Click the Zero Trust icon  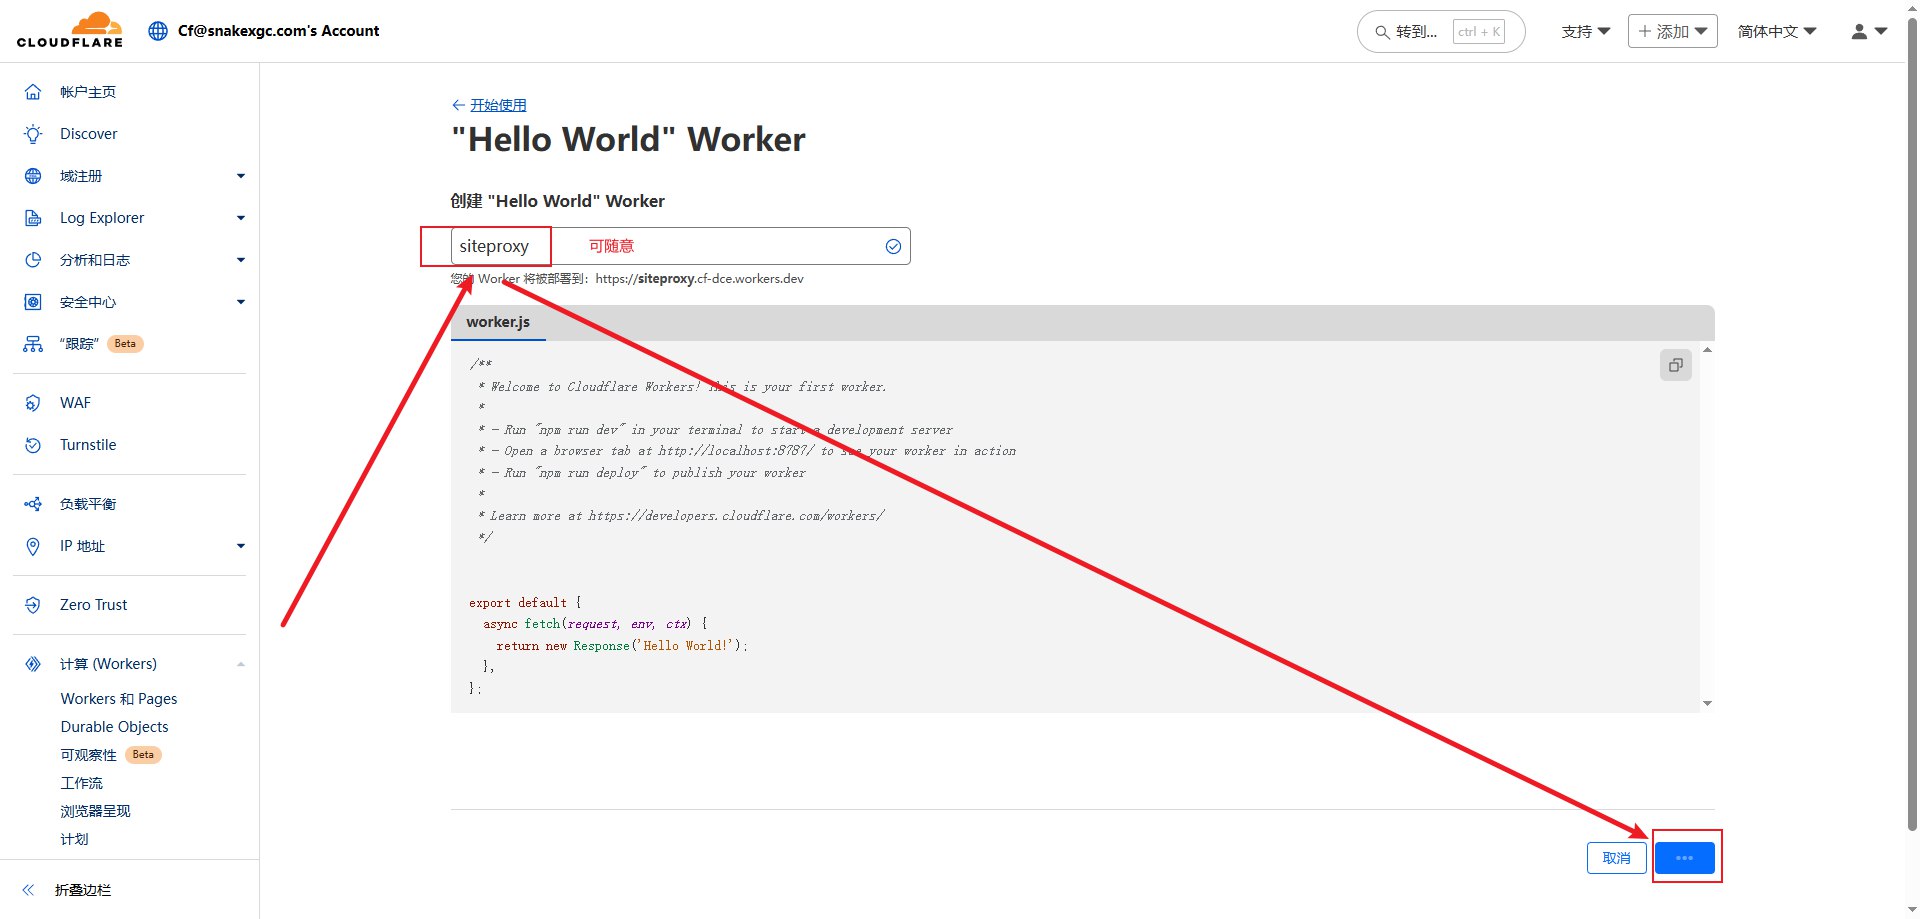coord(33,605)
